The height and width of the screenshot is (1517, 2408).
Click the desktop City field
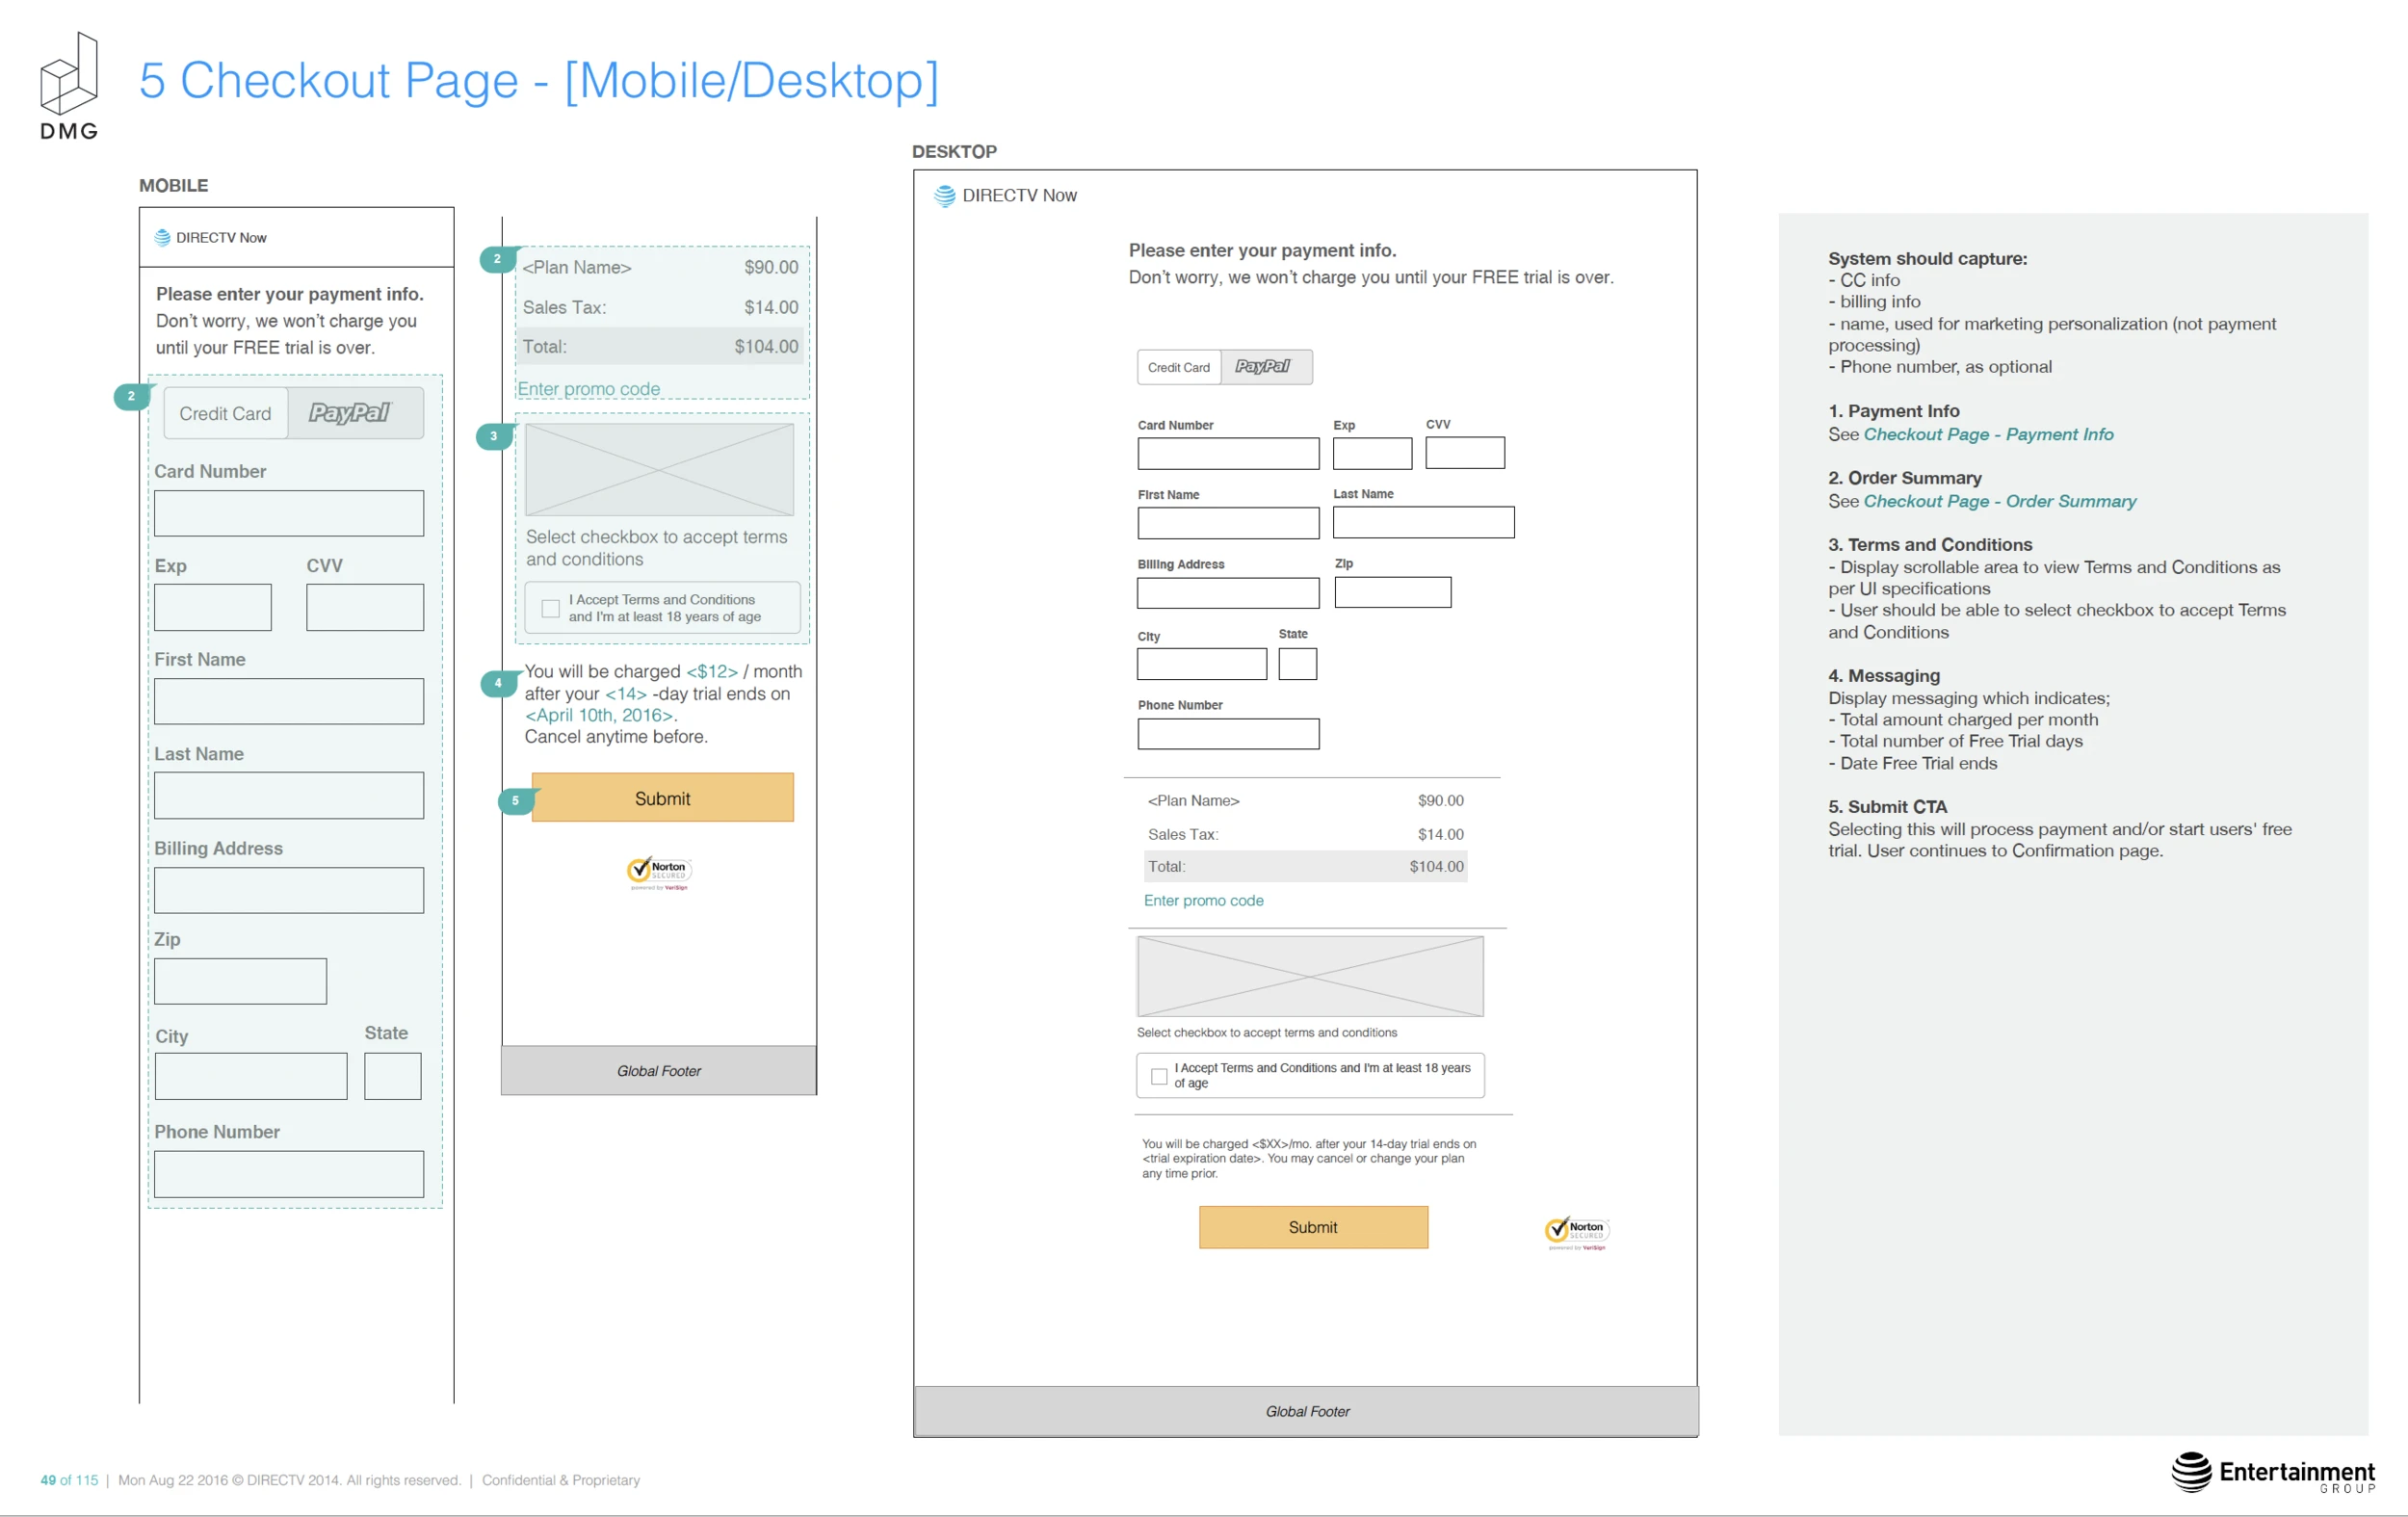click(1203, 665)
